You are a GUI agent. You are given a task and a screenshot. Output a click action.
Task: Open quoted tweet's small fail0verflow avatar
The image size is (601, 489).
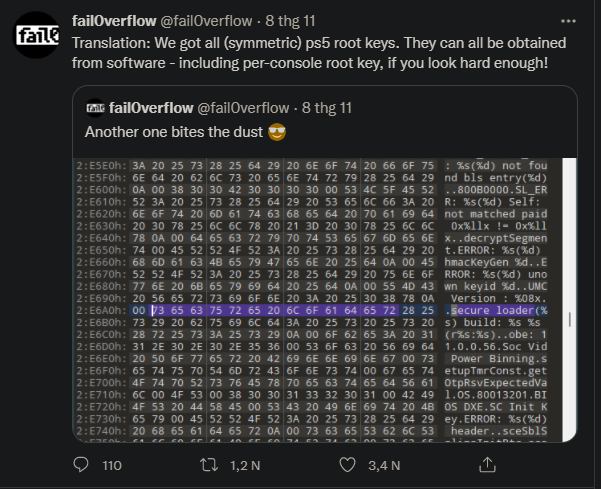(x=95, y=108)
